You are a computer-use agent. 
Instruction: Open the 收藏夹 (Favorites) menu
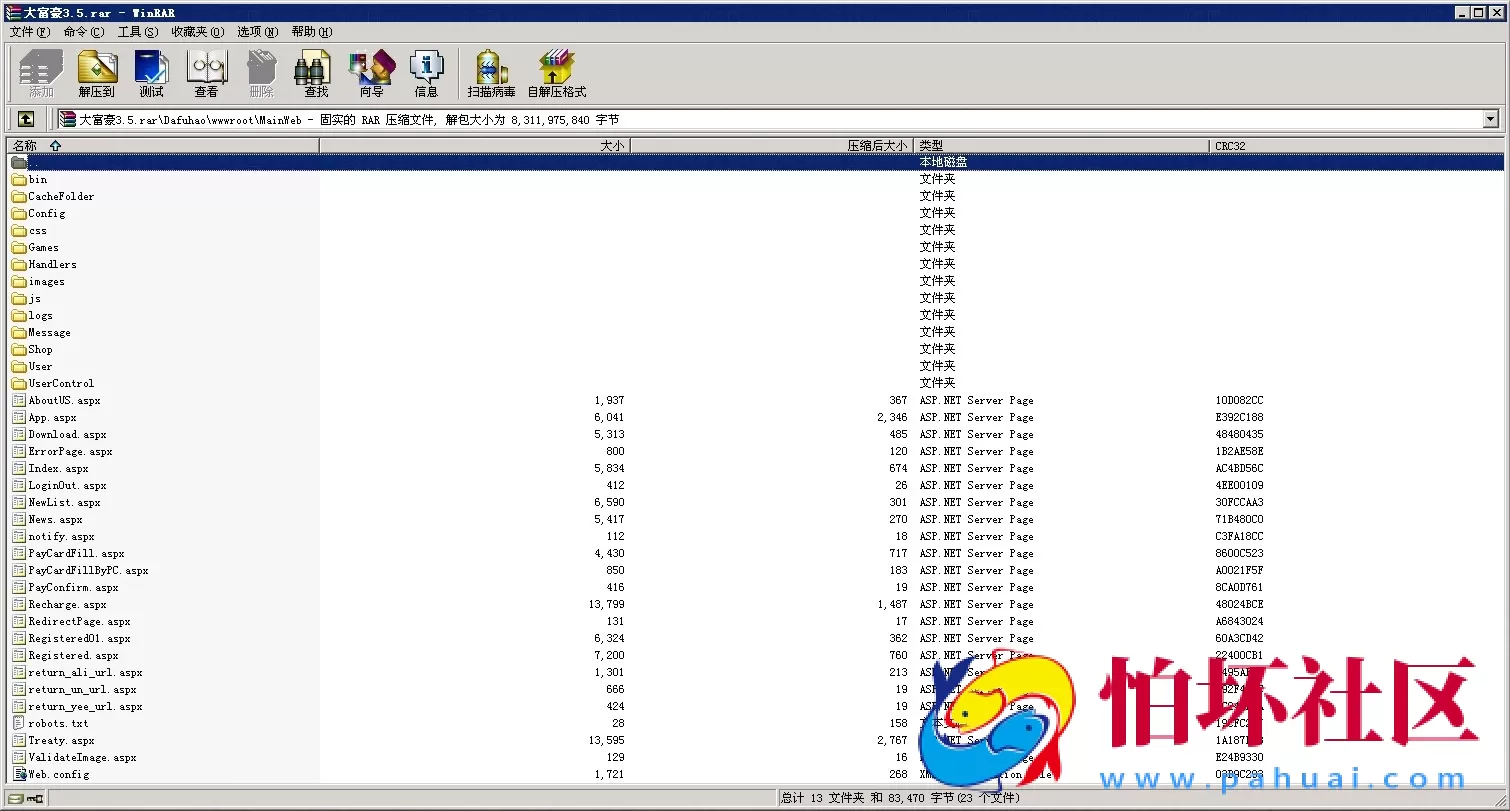[197, 32]
